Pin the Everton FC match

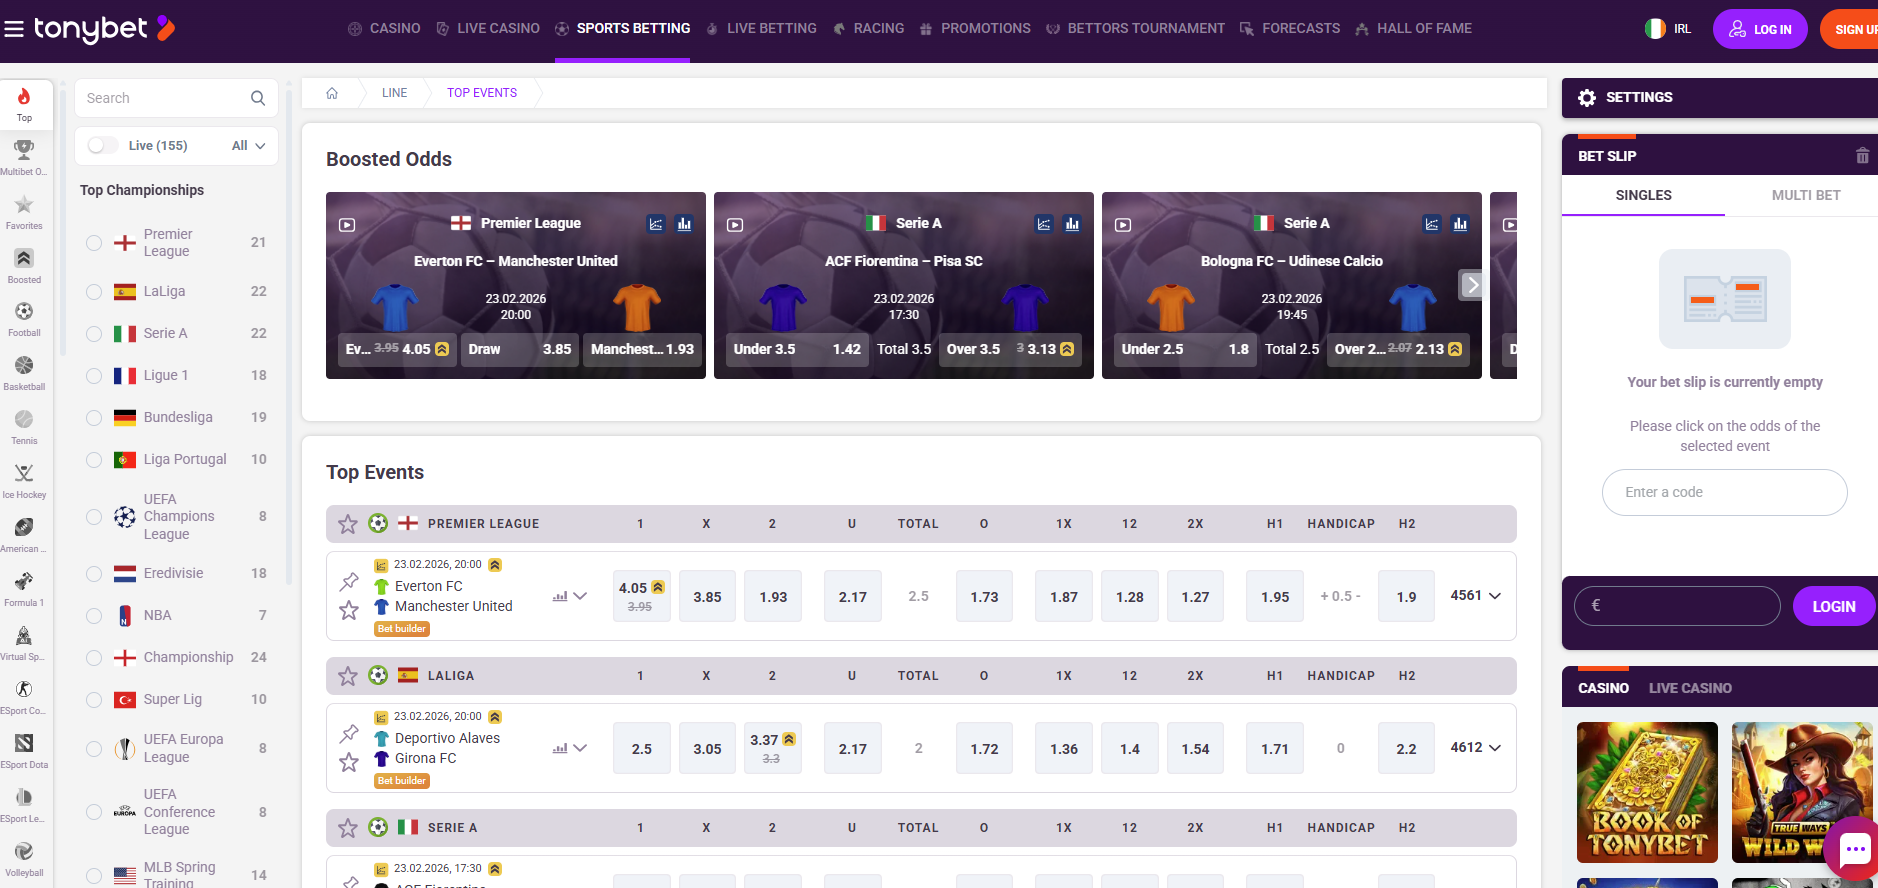point(349,581)
